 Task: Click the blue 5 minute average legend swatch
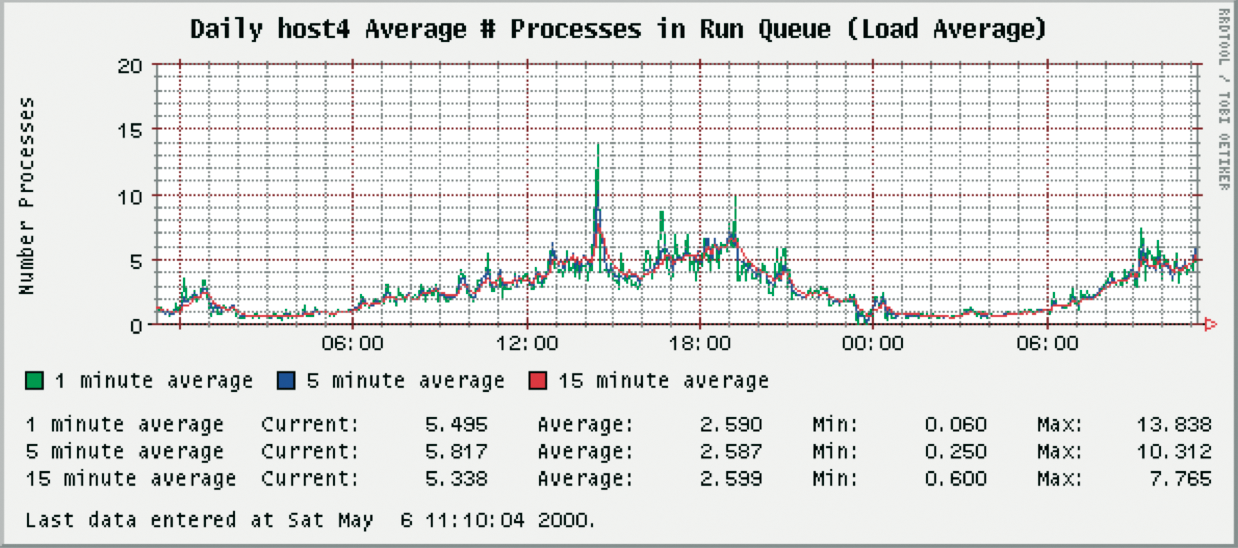tap(286, 380)
